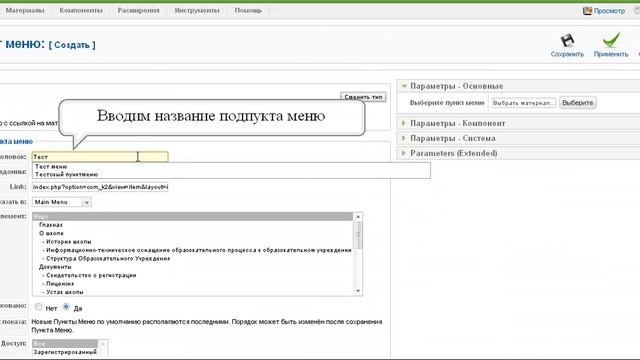Click the Выбрать материал text field
Screen dimensions: 640x360
tap(523, 103)
